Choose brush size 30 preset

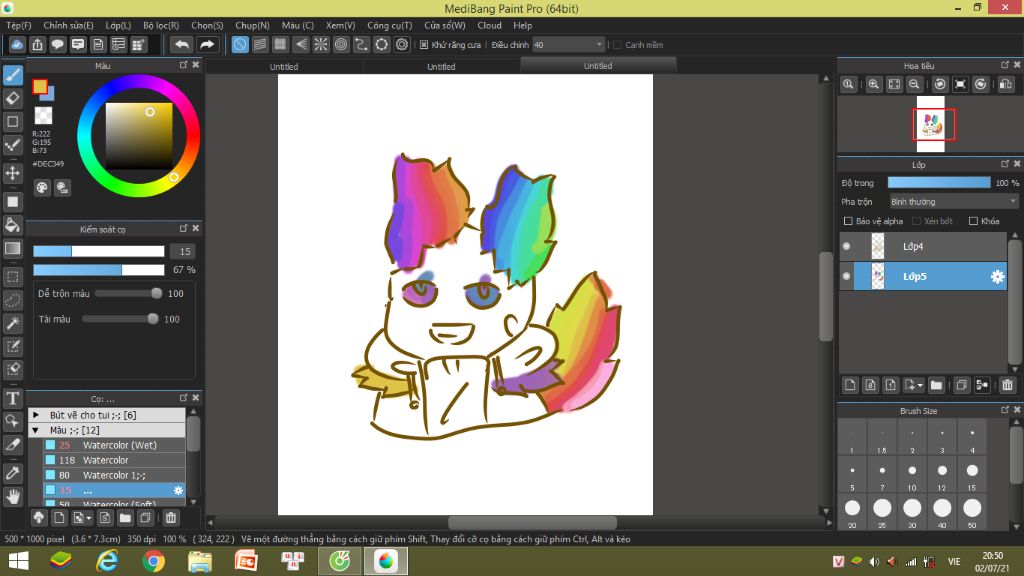pos(912,513)
